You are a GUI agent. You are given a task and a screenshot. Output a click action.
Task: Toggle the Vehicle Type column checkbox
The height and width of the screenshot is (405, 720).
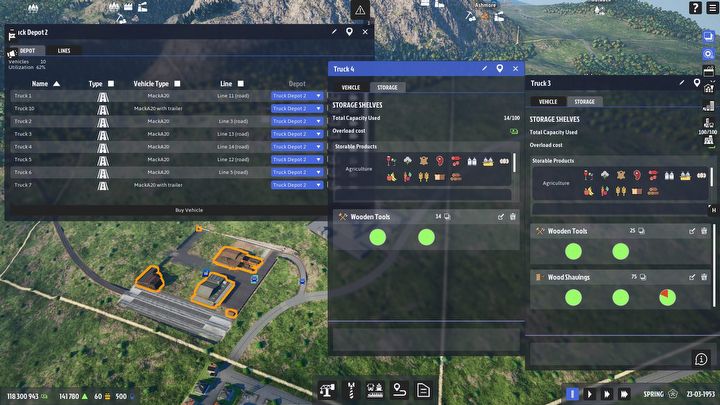point(177,84)
